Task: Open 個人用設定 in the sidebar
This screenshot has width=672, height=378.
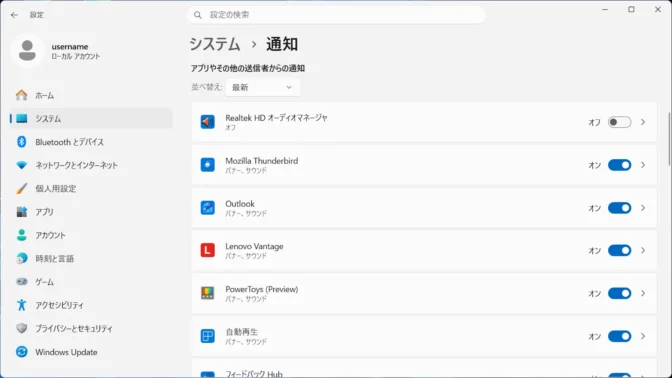Action: (91, 189)
